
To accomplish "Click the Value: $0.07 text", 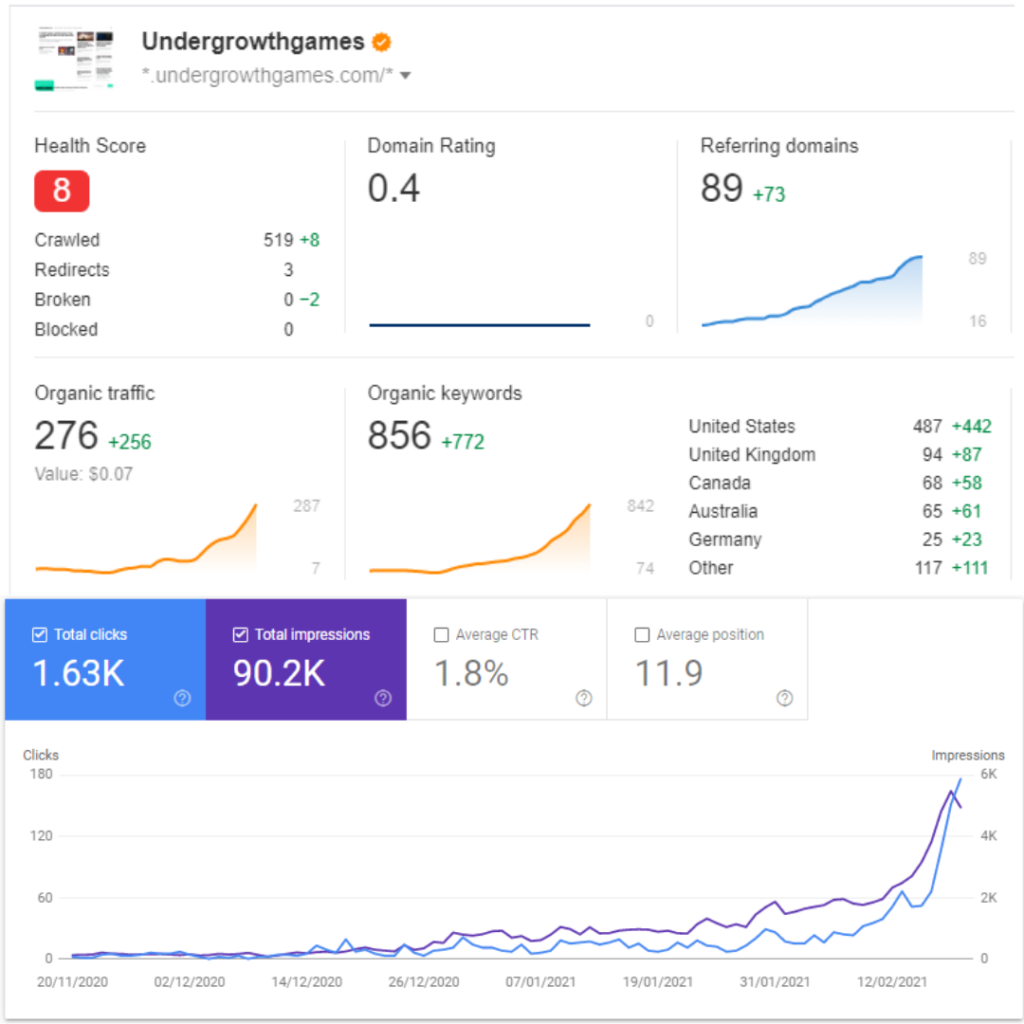I will pyautogui.click(x=84, y=474).
